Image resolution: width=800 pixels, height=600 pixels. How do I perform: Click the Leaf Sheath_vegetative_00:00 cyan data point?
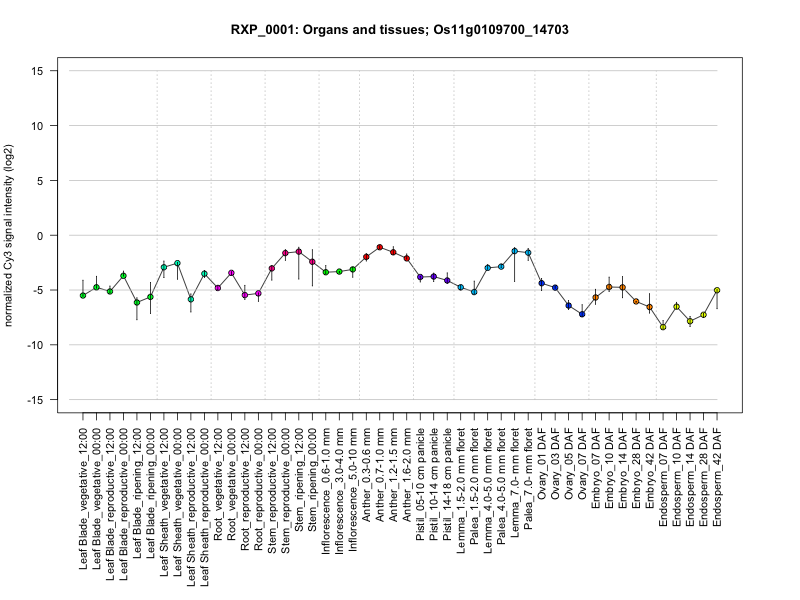pos(177,263)
